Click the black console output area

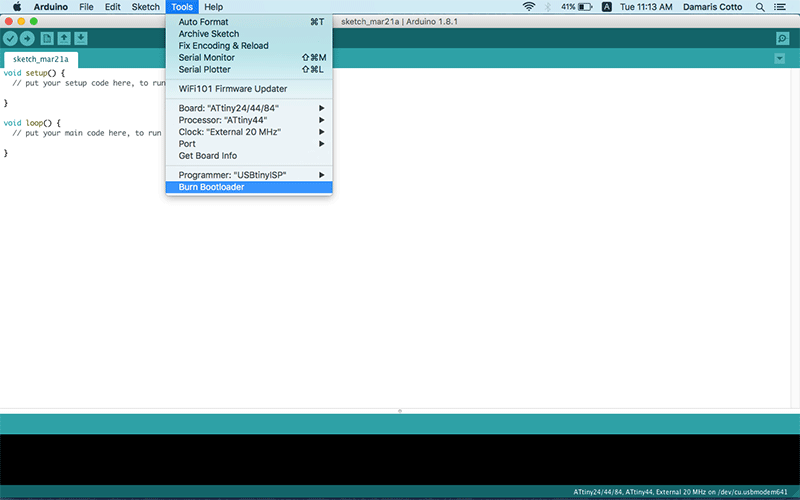tap(400, 460)
